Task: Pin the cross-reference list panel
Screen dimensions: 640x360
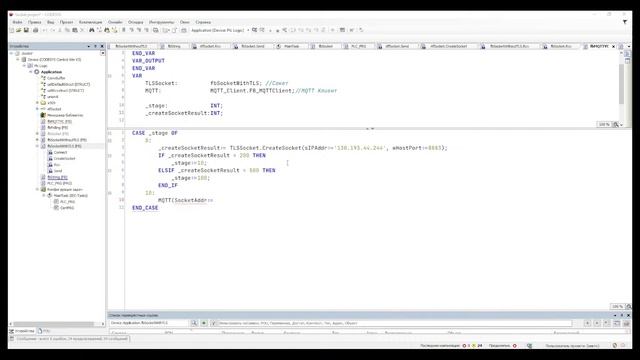Action: (x=622, y=315)
